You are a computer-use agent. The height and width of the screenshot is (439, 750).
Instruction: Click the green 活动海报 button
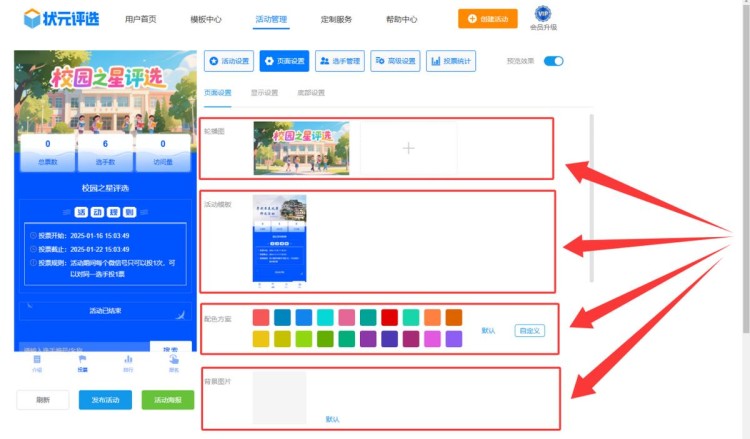167,400
